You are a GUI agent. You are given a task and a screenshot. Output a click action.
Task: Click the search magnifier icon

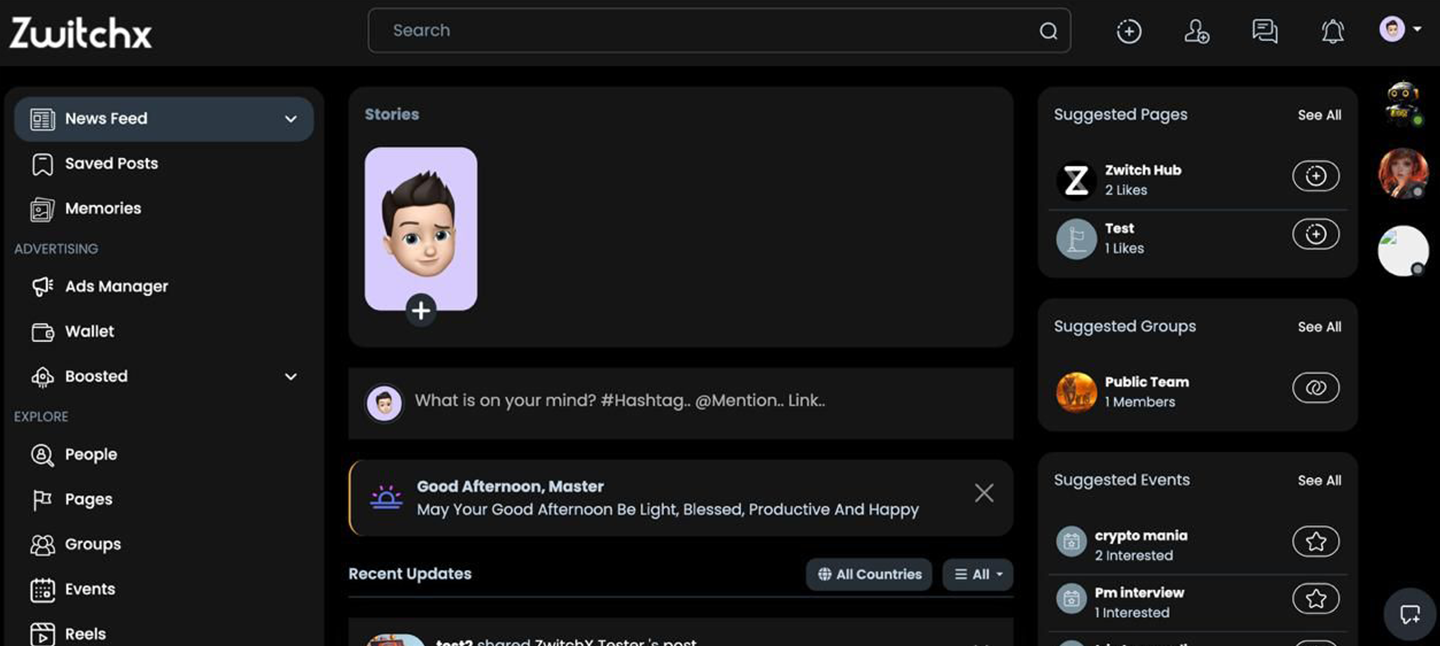point(1048,31)
